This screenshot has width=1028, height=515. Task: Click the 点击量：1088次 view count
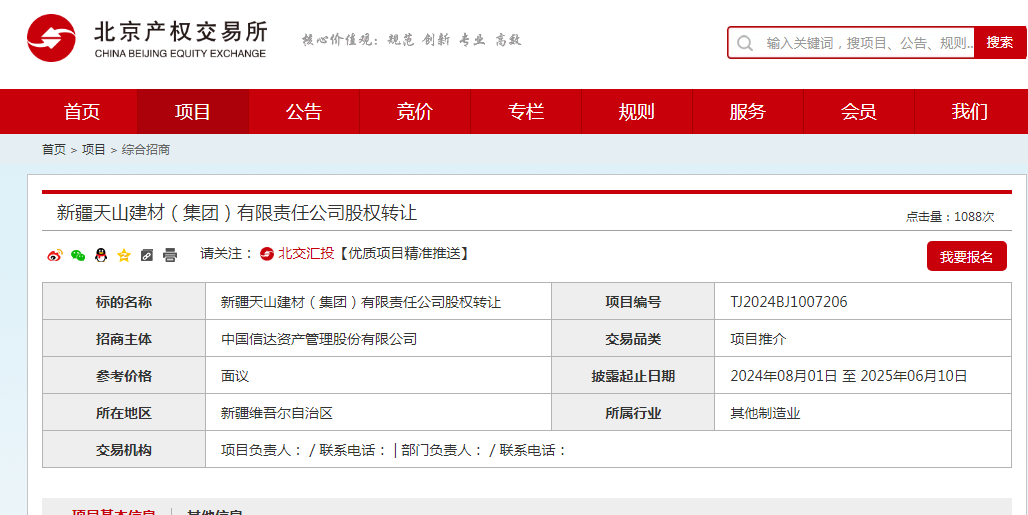click(950, 217)
